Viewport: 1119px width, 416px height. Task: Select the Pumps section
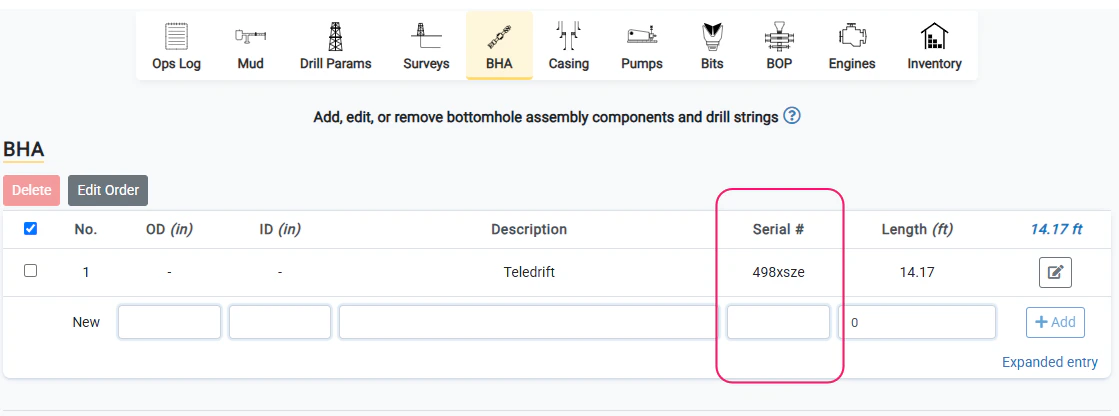coord(641,46)
